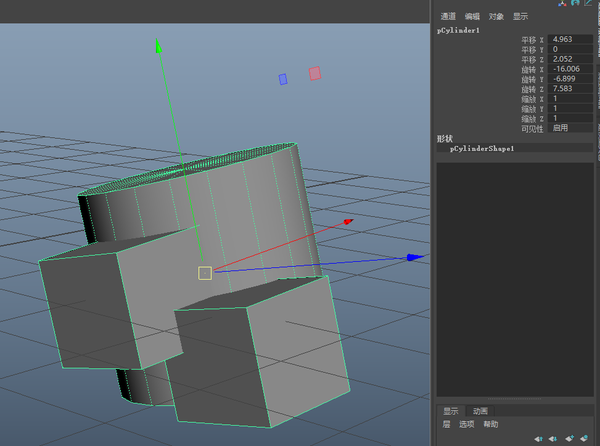The image size is (600, 446).
Task: Open the 通道 menu in Channel Box
Action: pyautogui.click(x=448, y=16)
